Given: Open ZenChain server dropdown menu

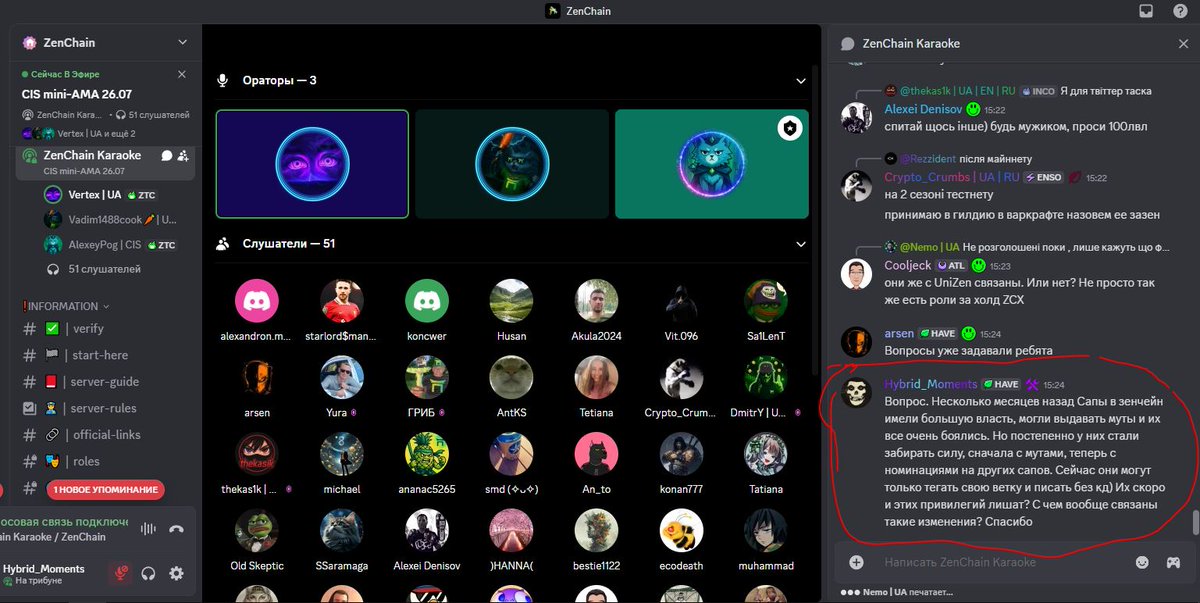Looking at the screenshot, I should pos(182,43).
